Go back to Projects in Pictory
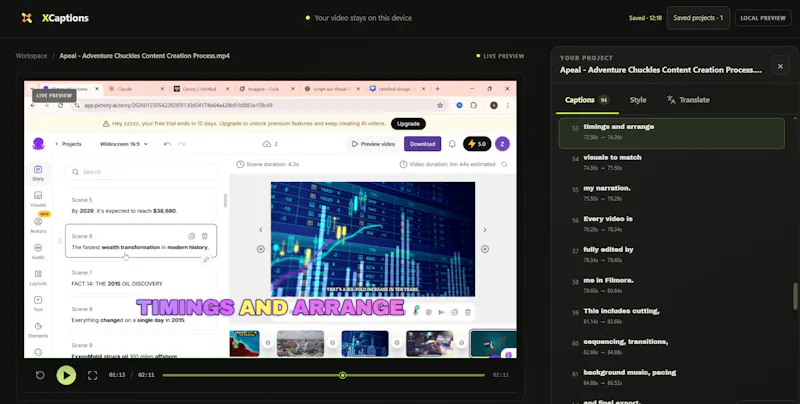800x404 pixels. (68, 144)
